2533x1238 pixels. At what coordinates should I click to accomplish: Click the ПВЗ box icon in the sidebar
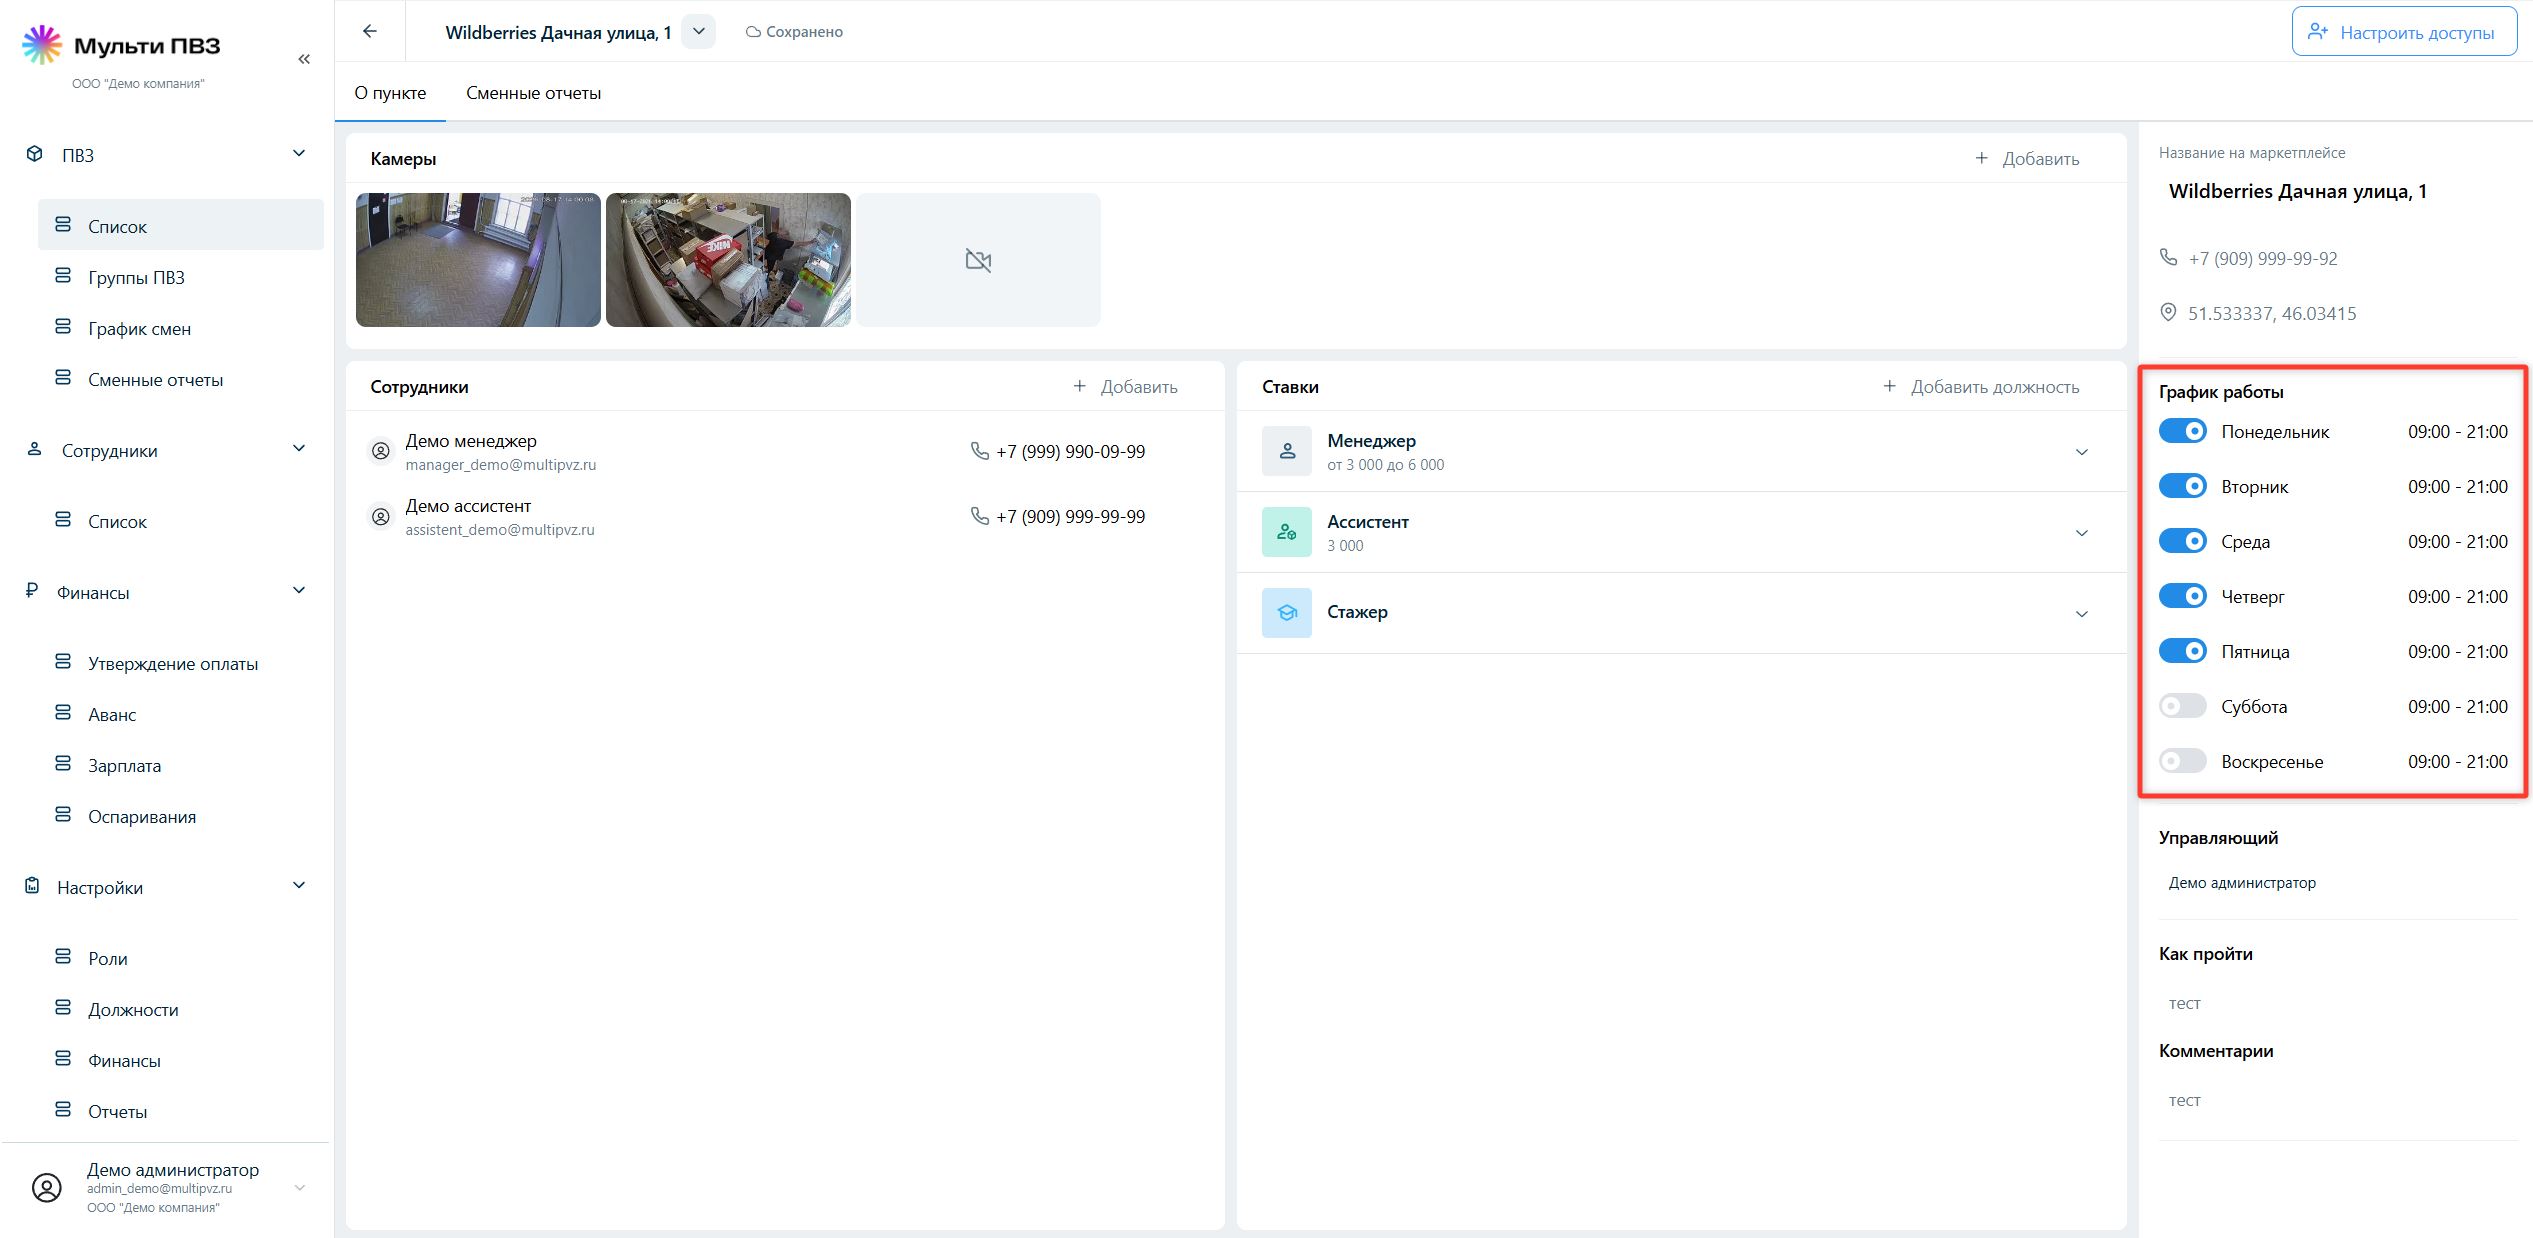pos(35,154)
